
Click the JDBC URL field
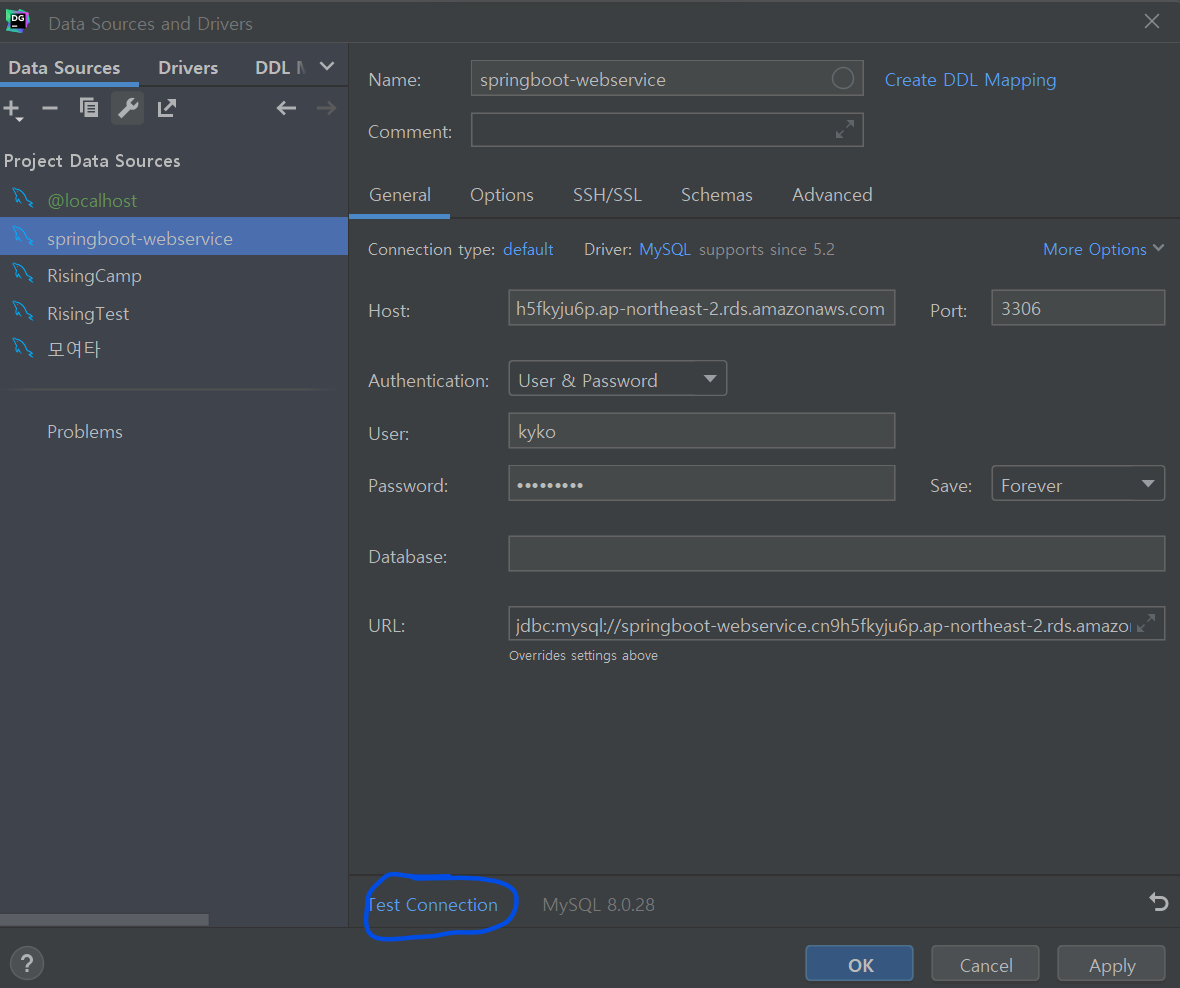coord(836,623)
